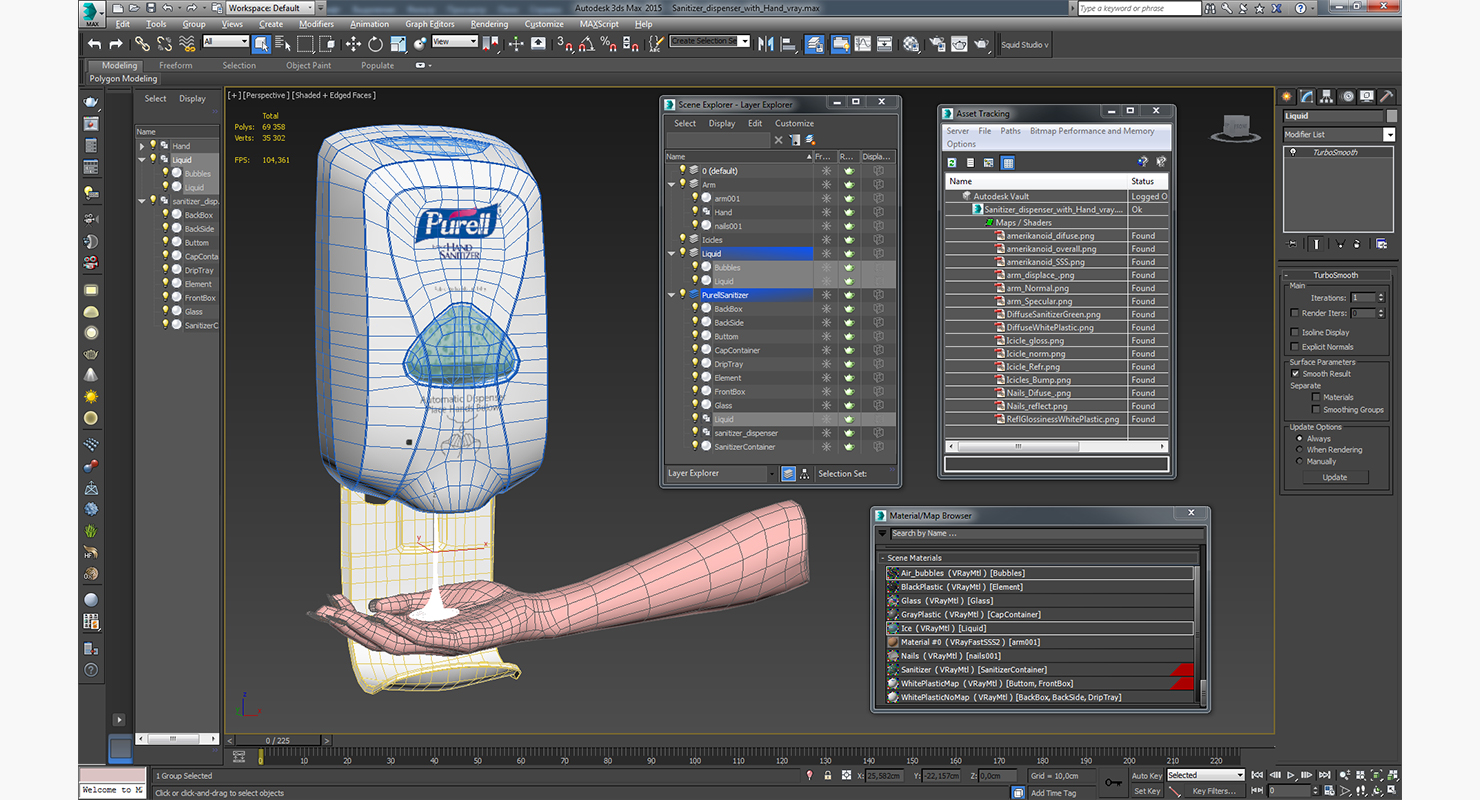Screen dimensions: 1480x800
Task: Switch to the Freeform ribbon tab
Action: 176,66
